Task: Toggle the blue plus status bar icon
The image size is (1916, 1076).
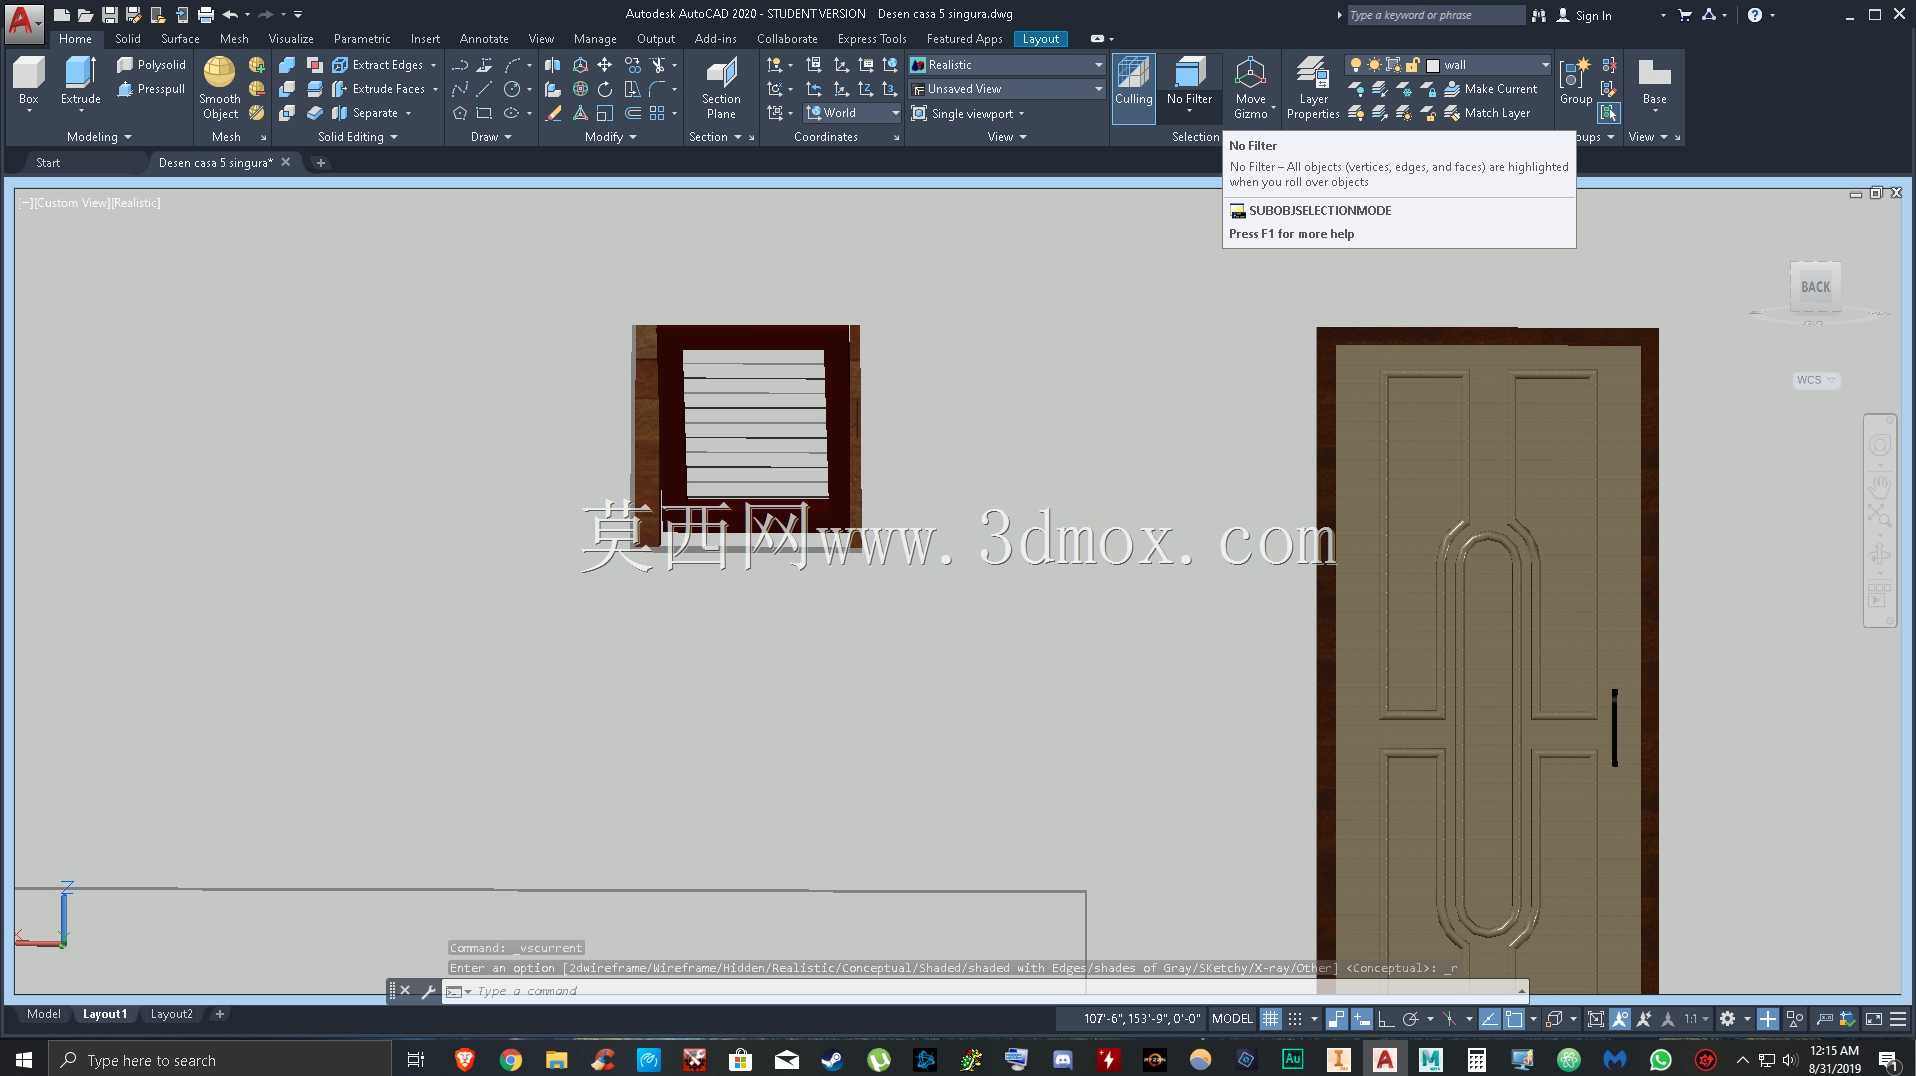Action: pyautogui.click(x=1768, y=1019)
